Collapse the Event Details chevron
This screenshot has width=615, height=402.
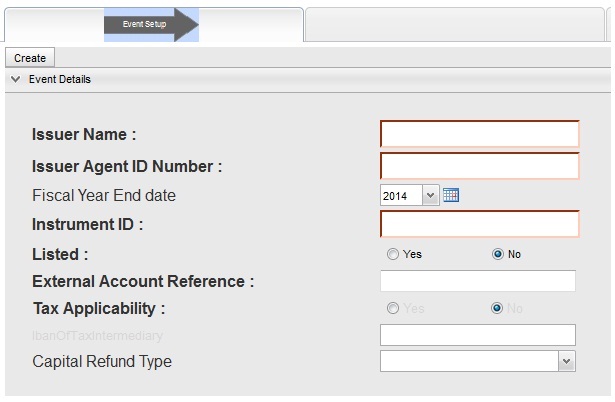(15, 79)
